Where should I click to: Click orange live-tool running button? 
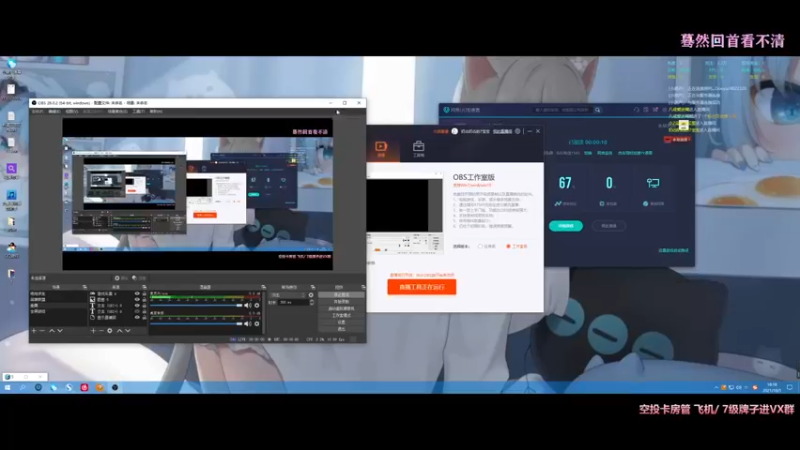pyautogui.click(x=421, y=287)
